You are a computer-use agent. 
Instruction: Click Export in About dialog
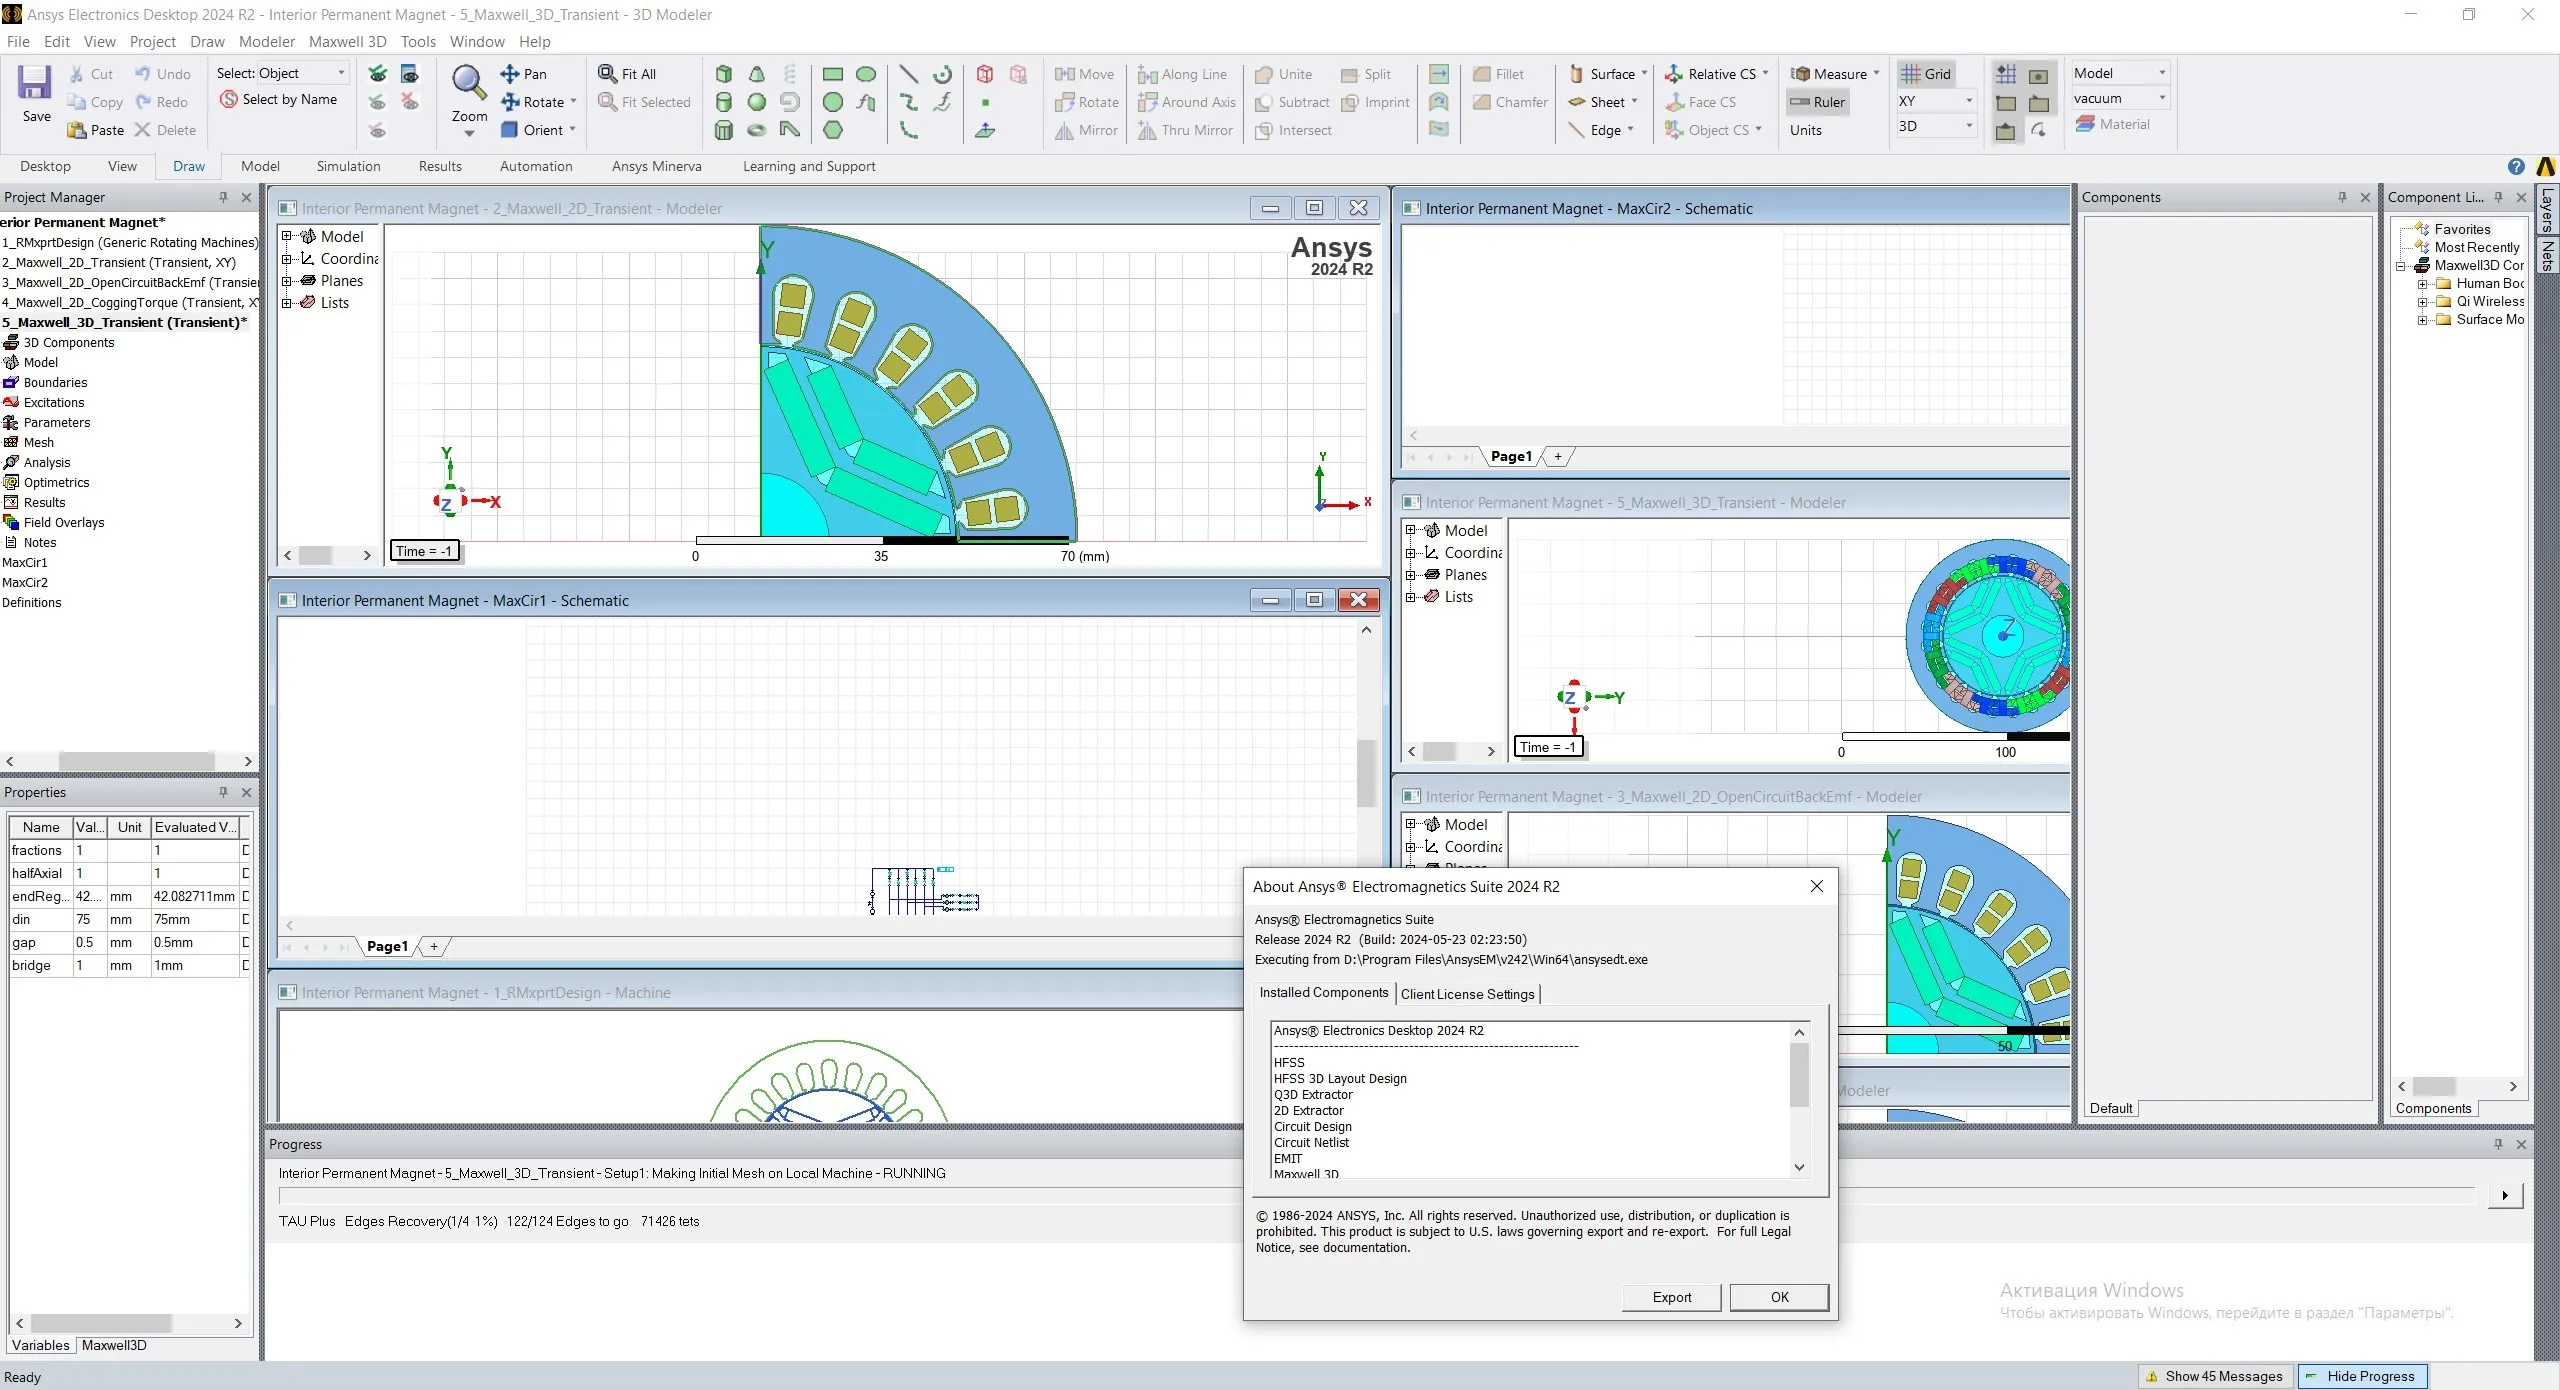pos(1671,1297)
